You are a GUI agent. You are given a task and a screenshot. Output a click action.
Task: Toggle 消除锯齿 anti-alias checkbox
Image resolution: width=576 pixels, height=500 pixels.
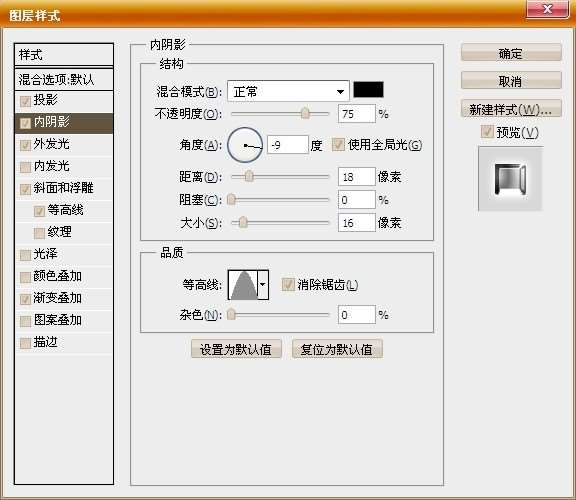pyautogui.click(x=288, y=284)
